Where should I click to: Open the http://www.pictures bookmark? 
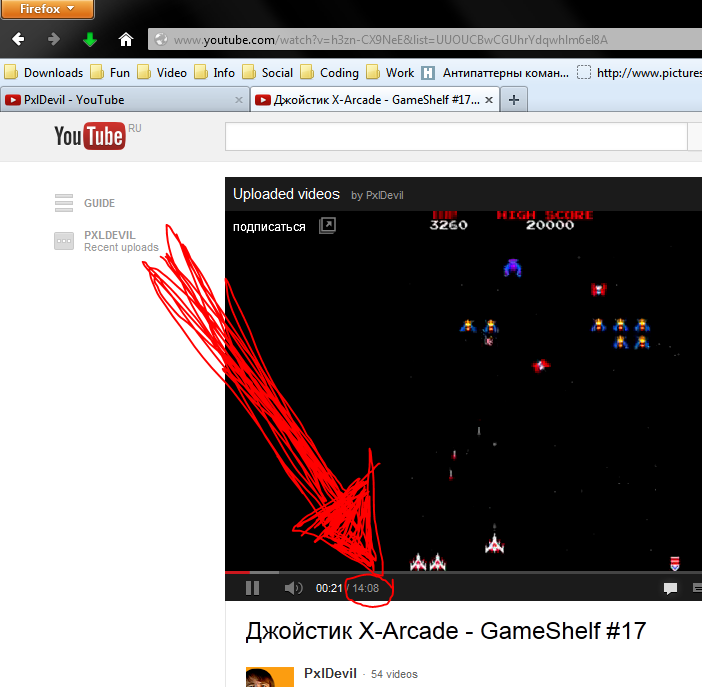click(639, 73)
